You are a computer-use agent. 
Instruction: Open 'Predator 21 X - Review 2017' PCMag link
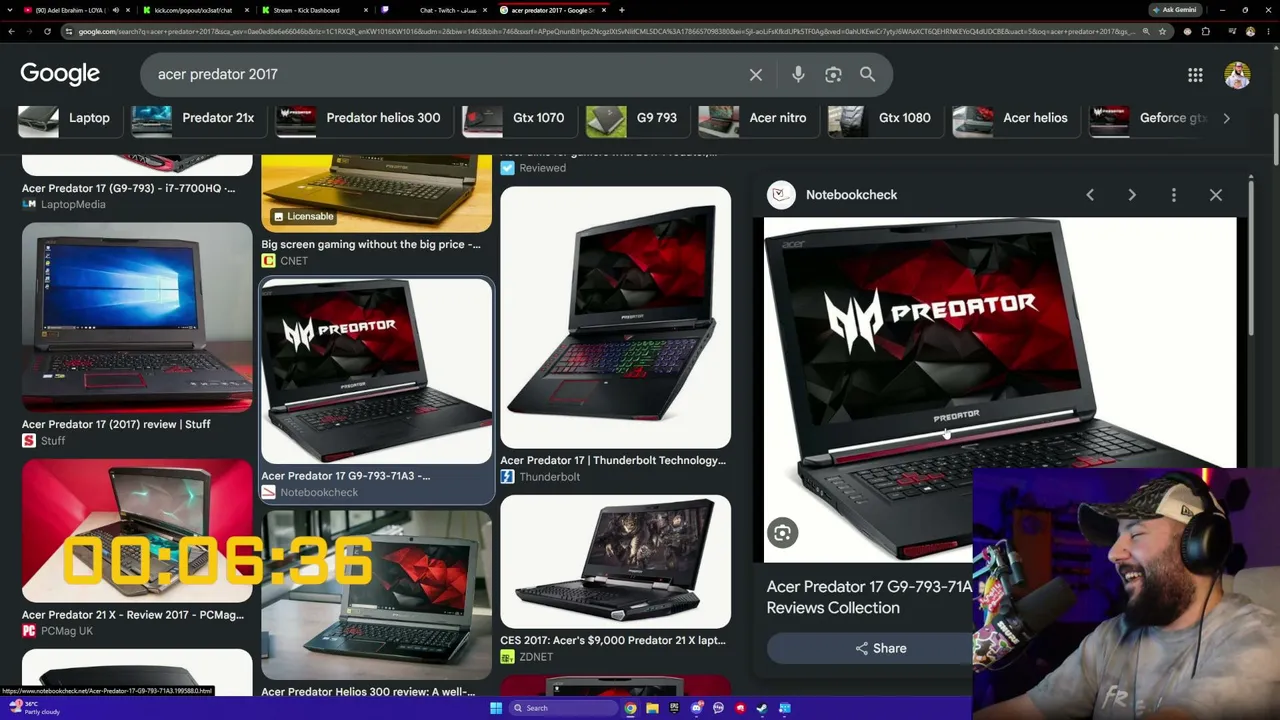pyautogui.click(x=133, y=615)
